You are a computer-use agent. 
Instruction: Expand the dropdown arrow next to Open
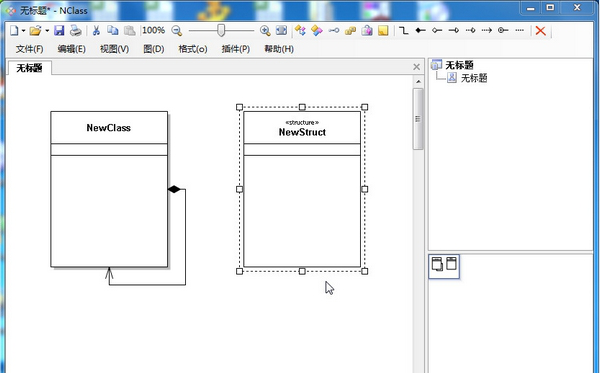[47, 31]
